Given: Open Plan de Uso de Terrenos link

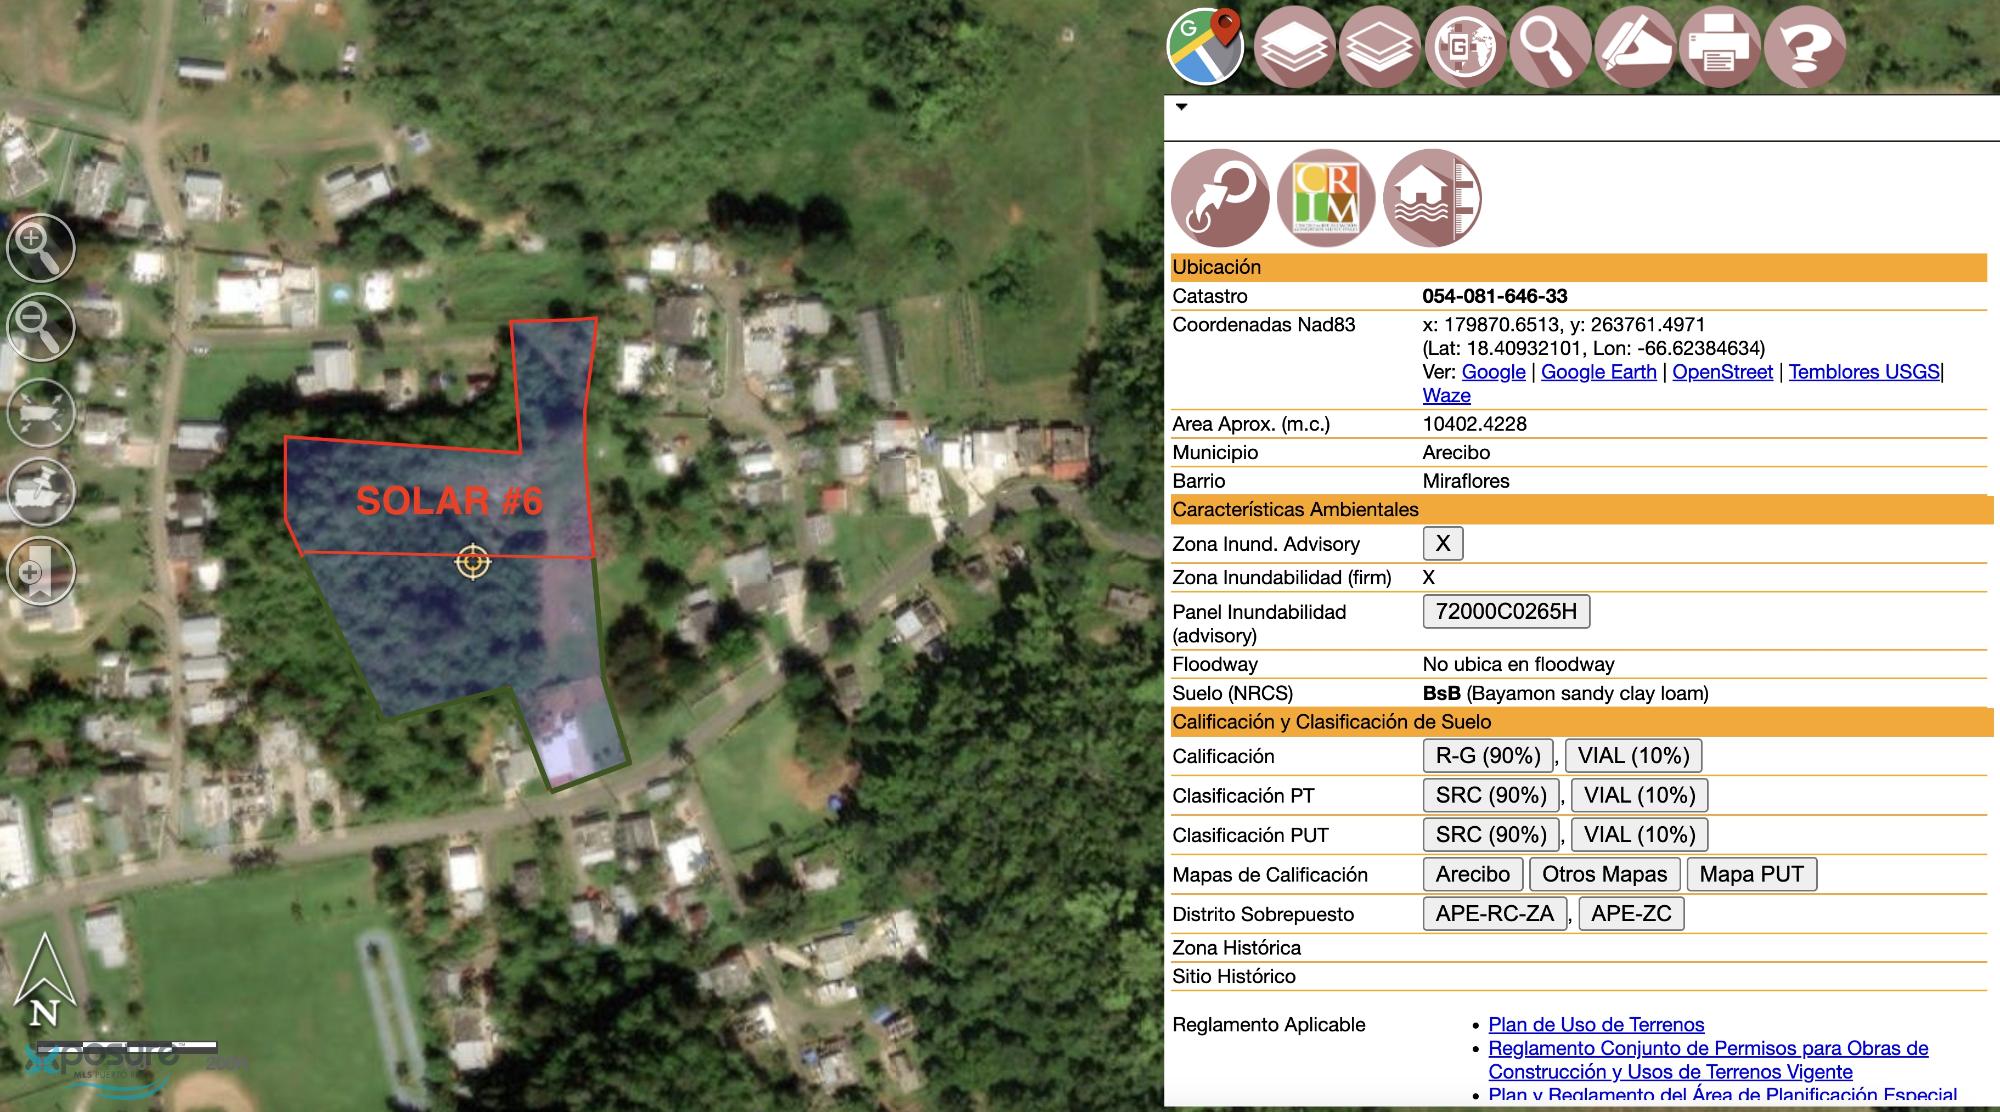Looking at the screenshot, I should 1595,1025.
